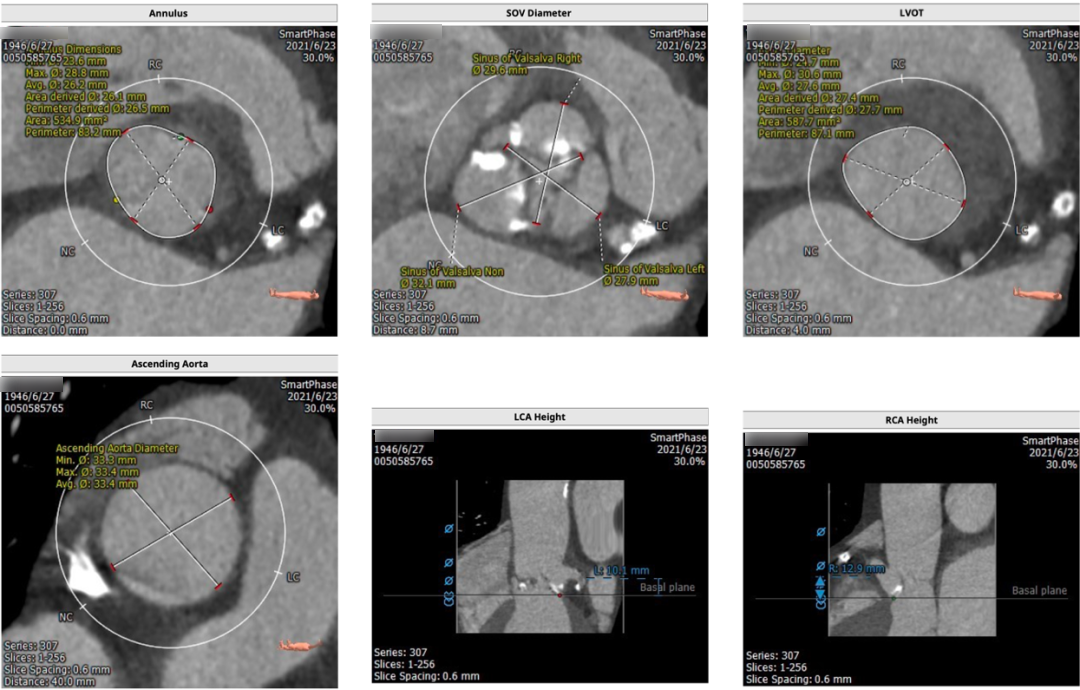Select the LVOT panel header
The height and width of the screenshot is (690, 1080).
(910, 13)
